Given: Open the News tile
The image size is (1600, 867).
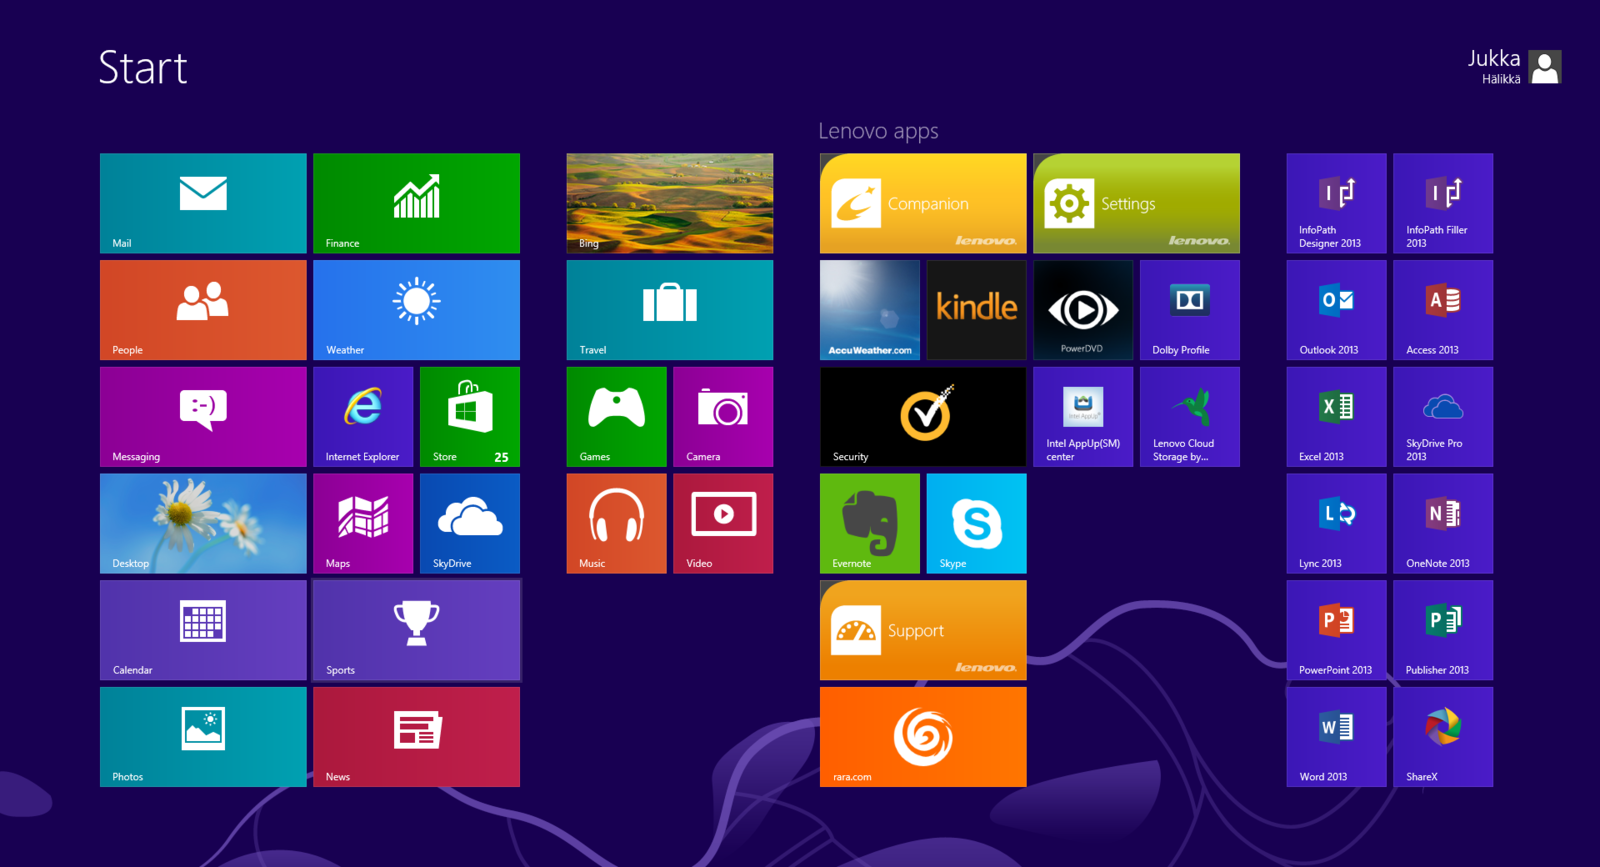Looking at the screenshot, I should coord(416,737).
